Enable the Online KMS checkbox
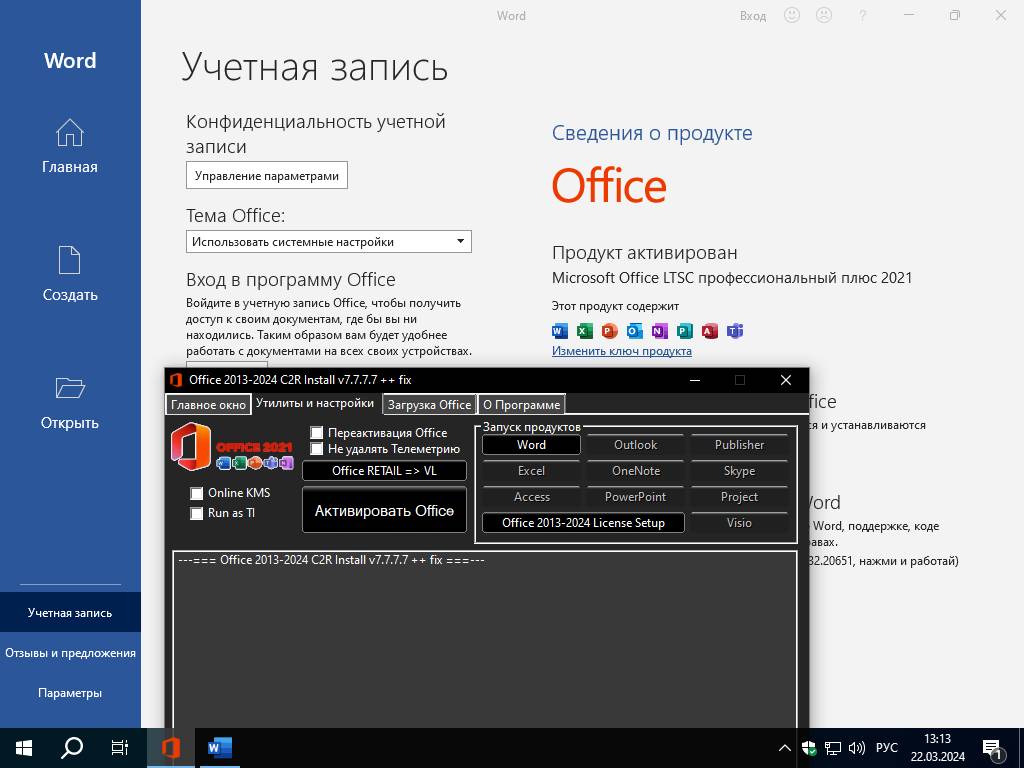The image size is (1024, 768). point(196,493)
